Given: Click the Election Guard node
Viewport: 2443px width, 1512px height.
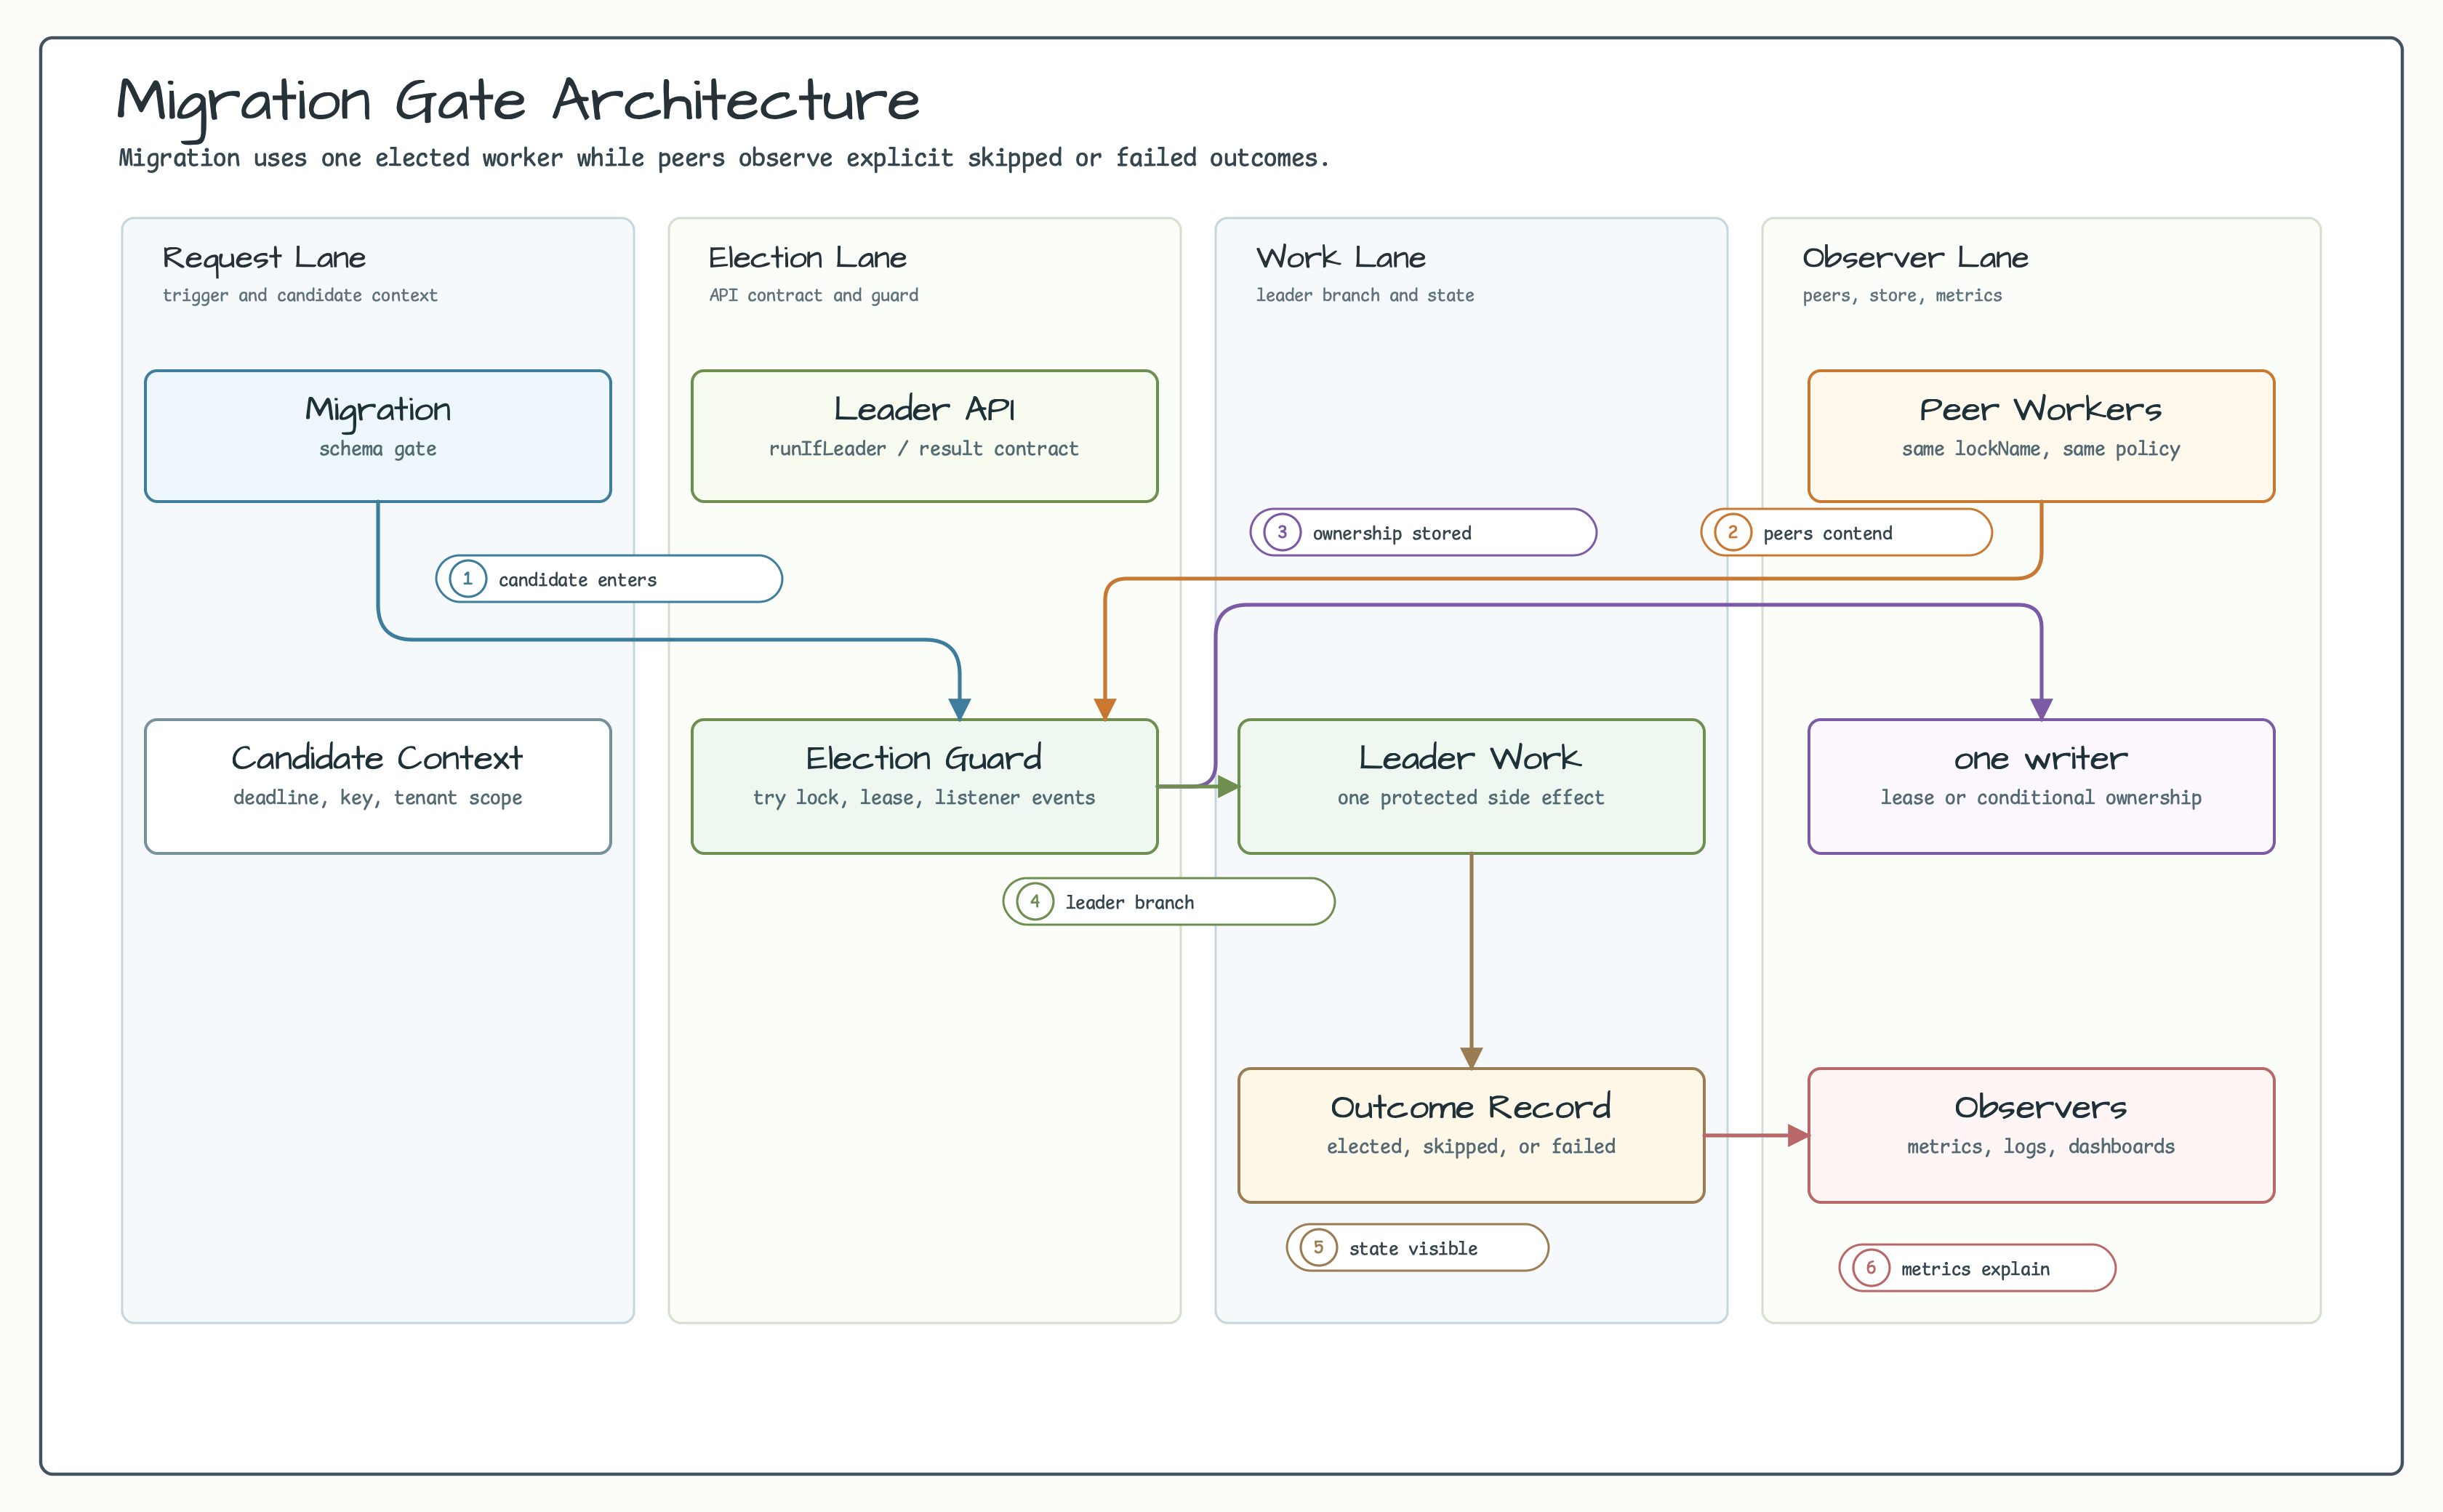Looking at the screenshot, I should click(924, 786).
